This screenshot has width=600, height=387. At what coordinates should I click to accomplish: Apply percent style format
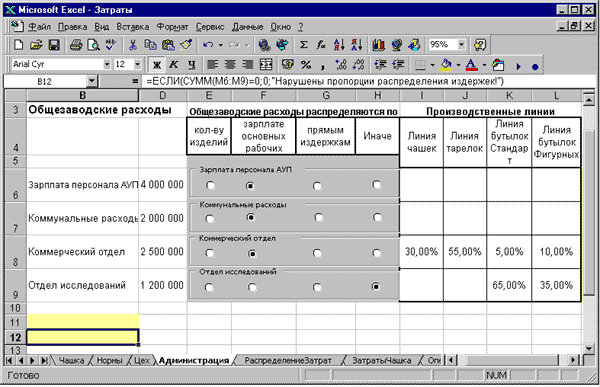[306, 65]
